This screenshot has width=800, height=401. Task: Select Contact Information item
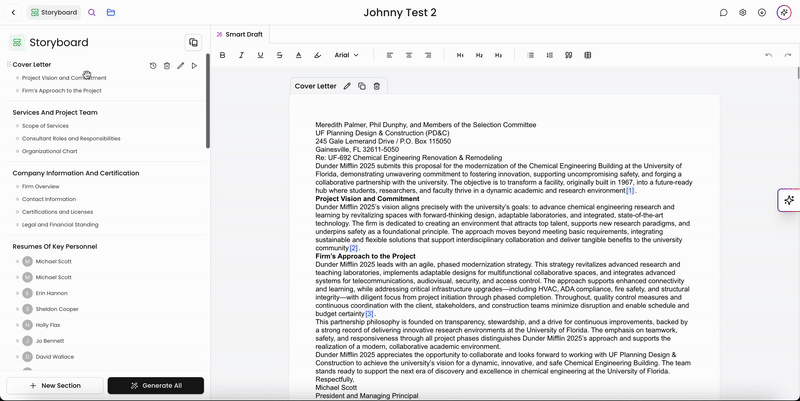(49, 199)
